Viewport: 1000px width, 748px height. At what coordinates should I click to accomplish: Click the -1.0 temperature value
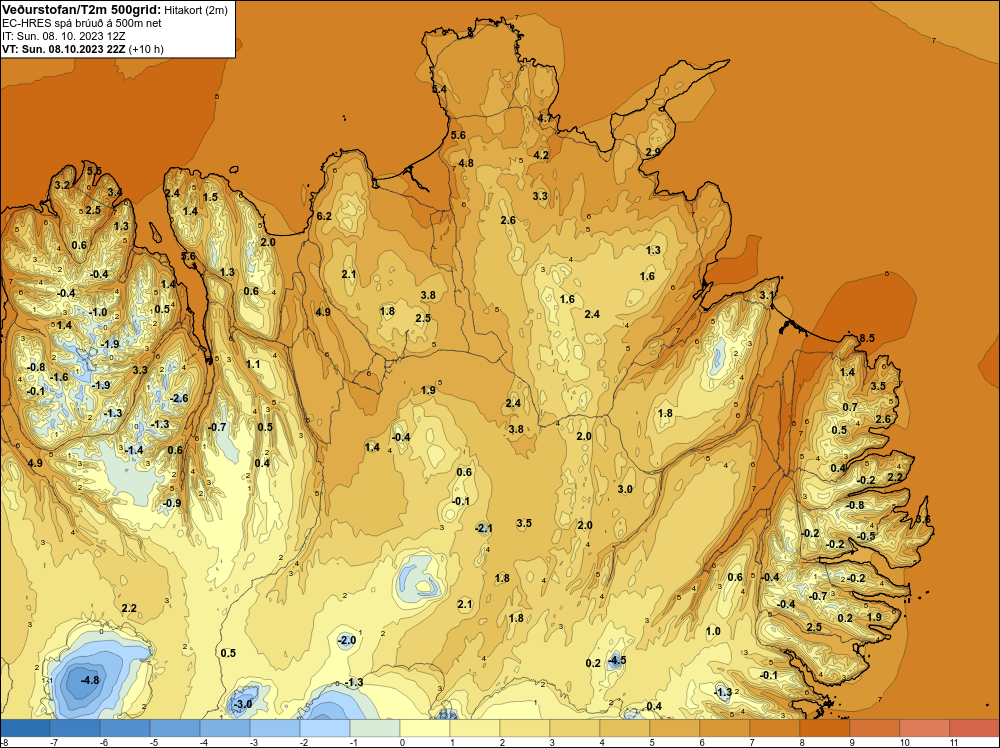coord(98,312)
